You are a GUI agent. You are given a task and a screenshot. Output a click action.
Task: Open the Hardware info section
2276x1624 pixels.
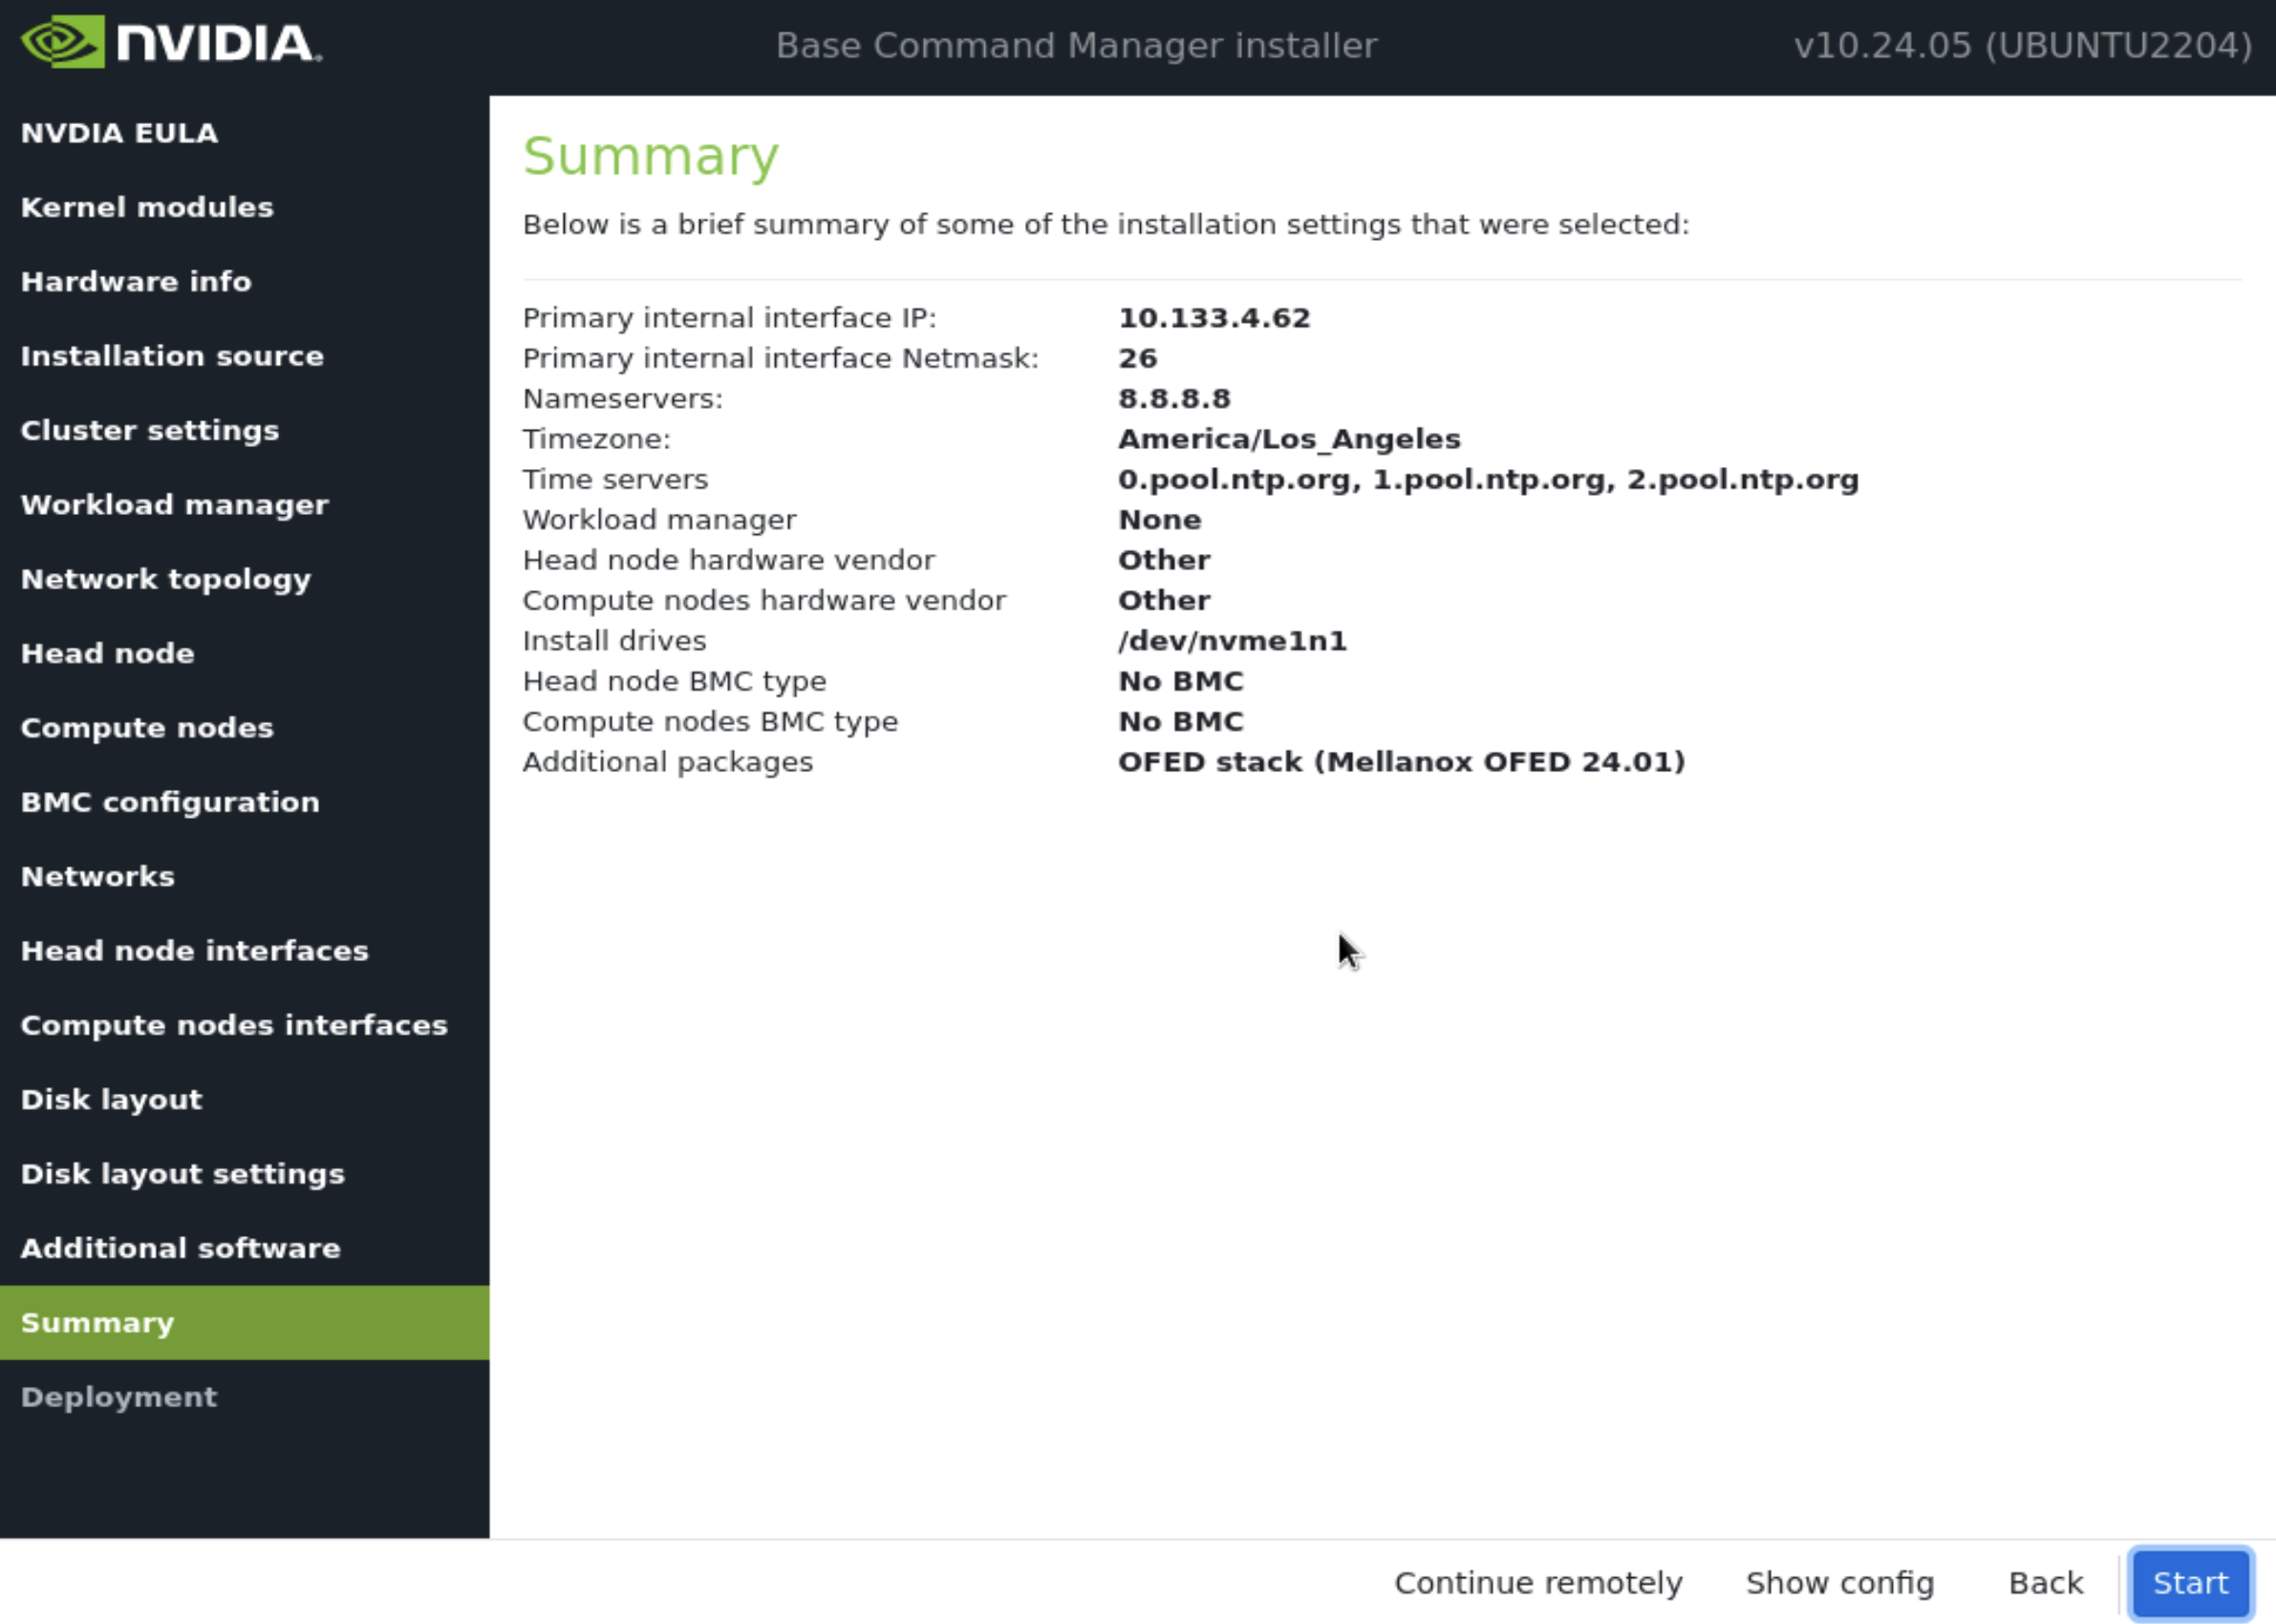(136, 281)
